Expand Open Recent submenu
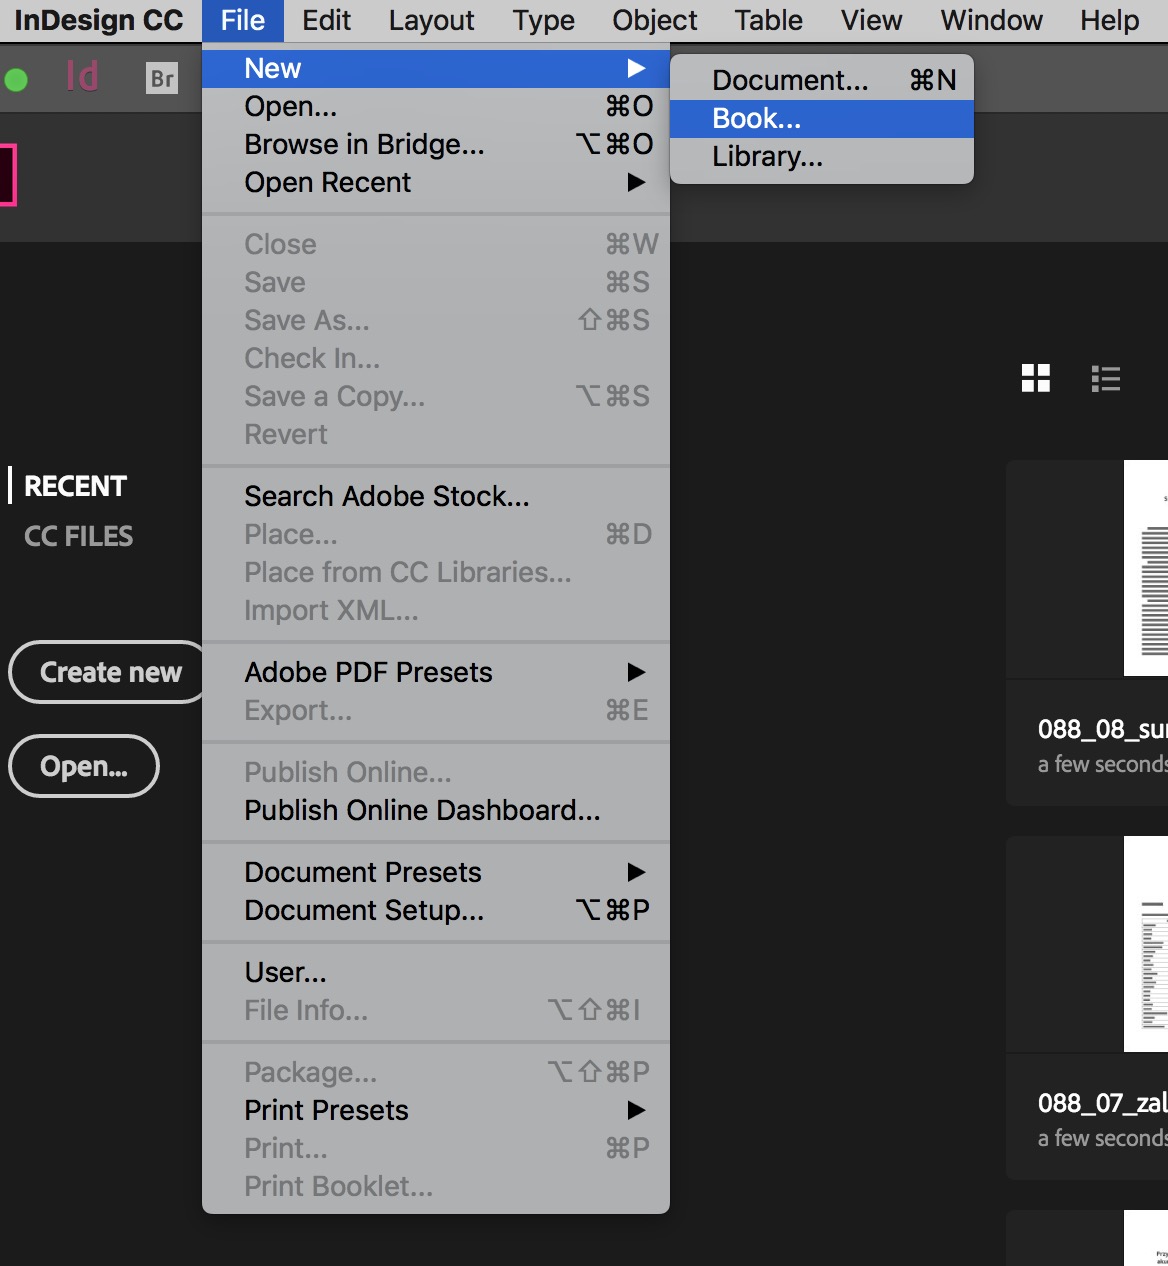Viewport: 1168px width, 1266px height. coord(436,182)
